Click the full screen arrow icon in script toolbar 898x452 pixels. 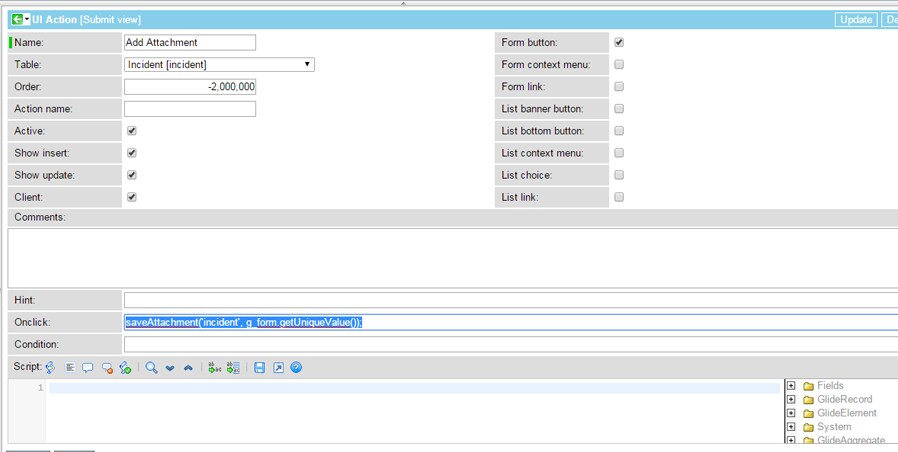coord(278,368)
